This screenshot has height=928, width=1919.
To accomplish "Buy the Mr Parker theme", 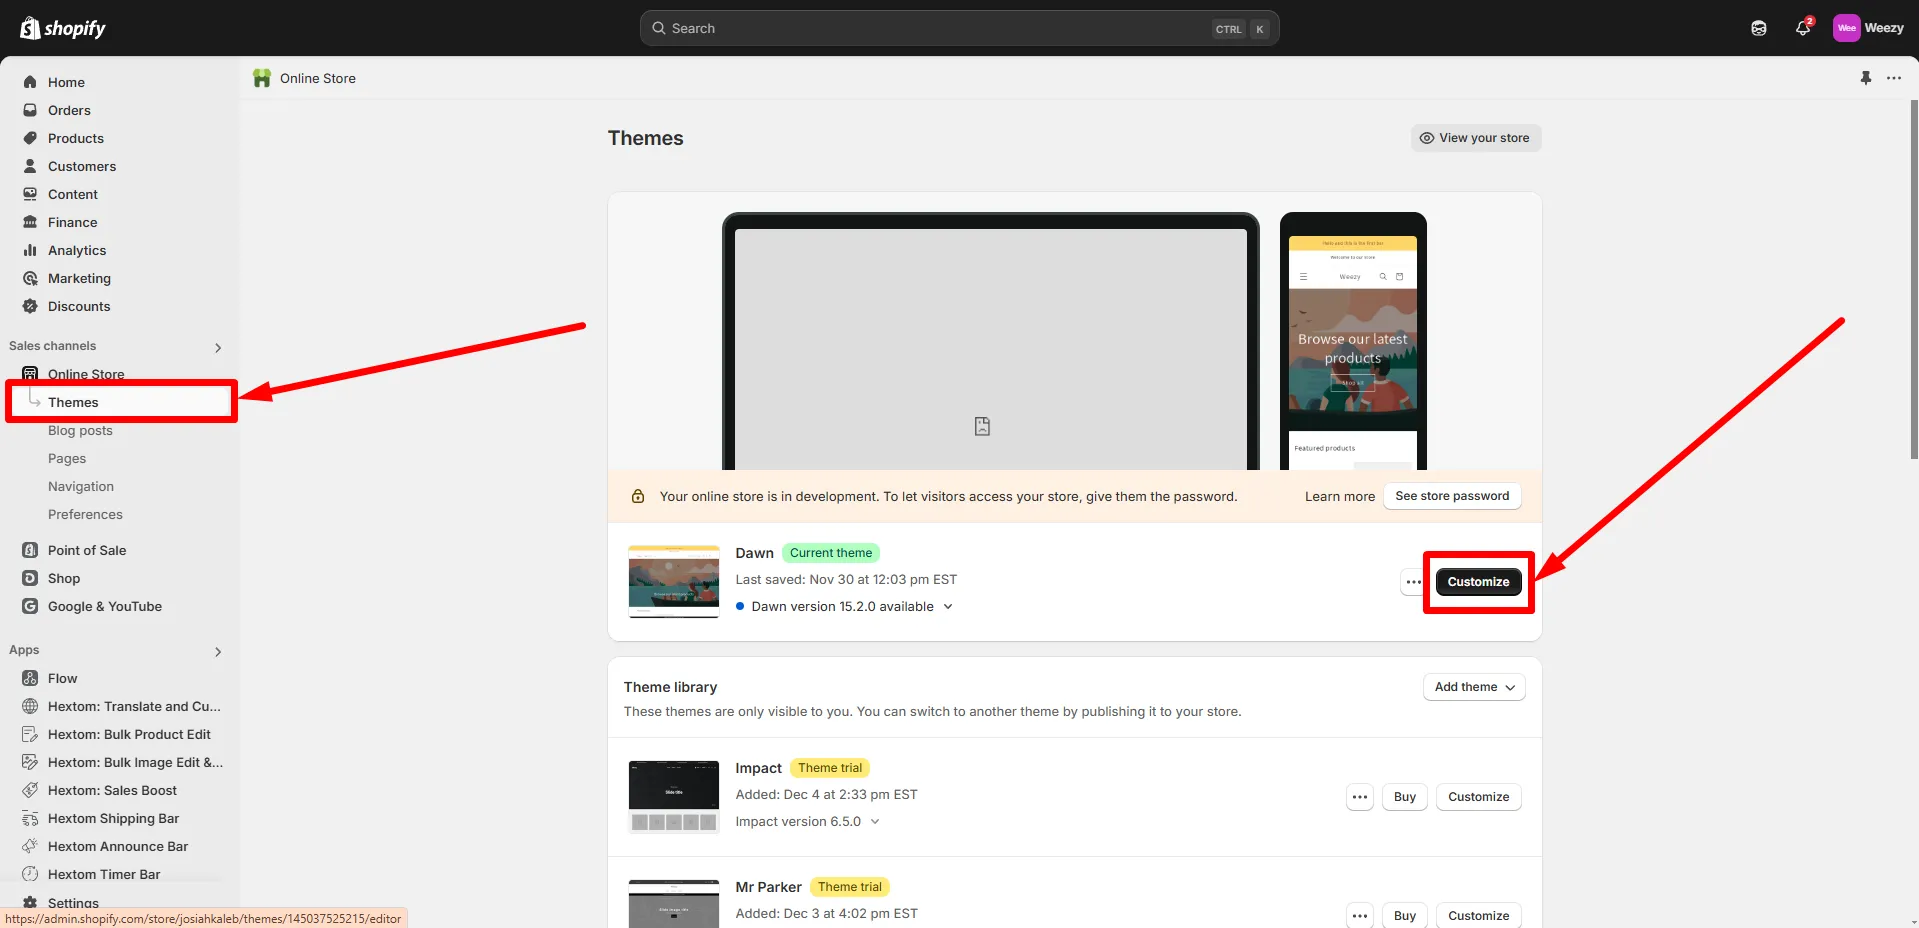I will click(x=1405, y=916).
